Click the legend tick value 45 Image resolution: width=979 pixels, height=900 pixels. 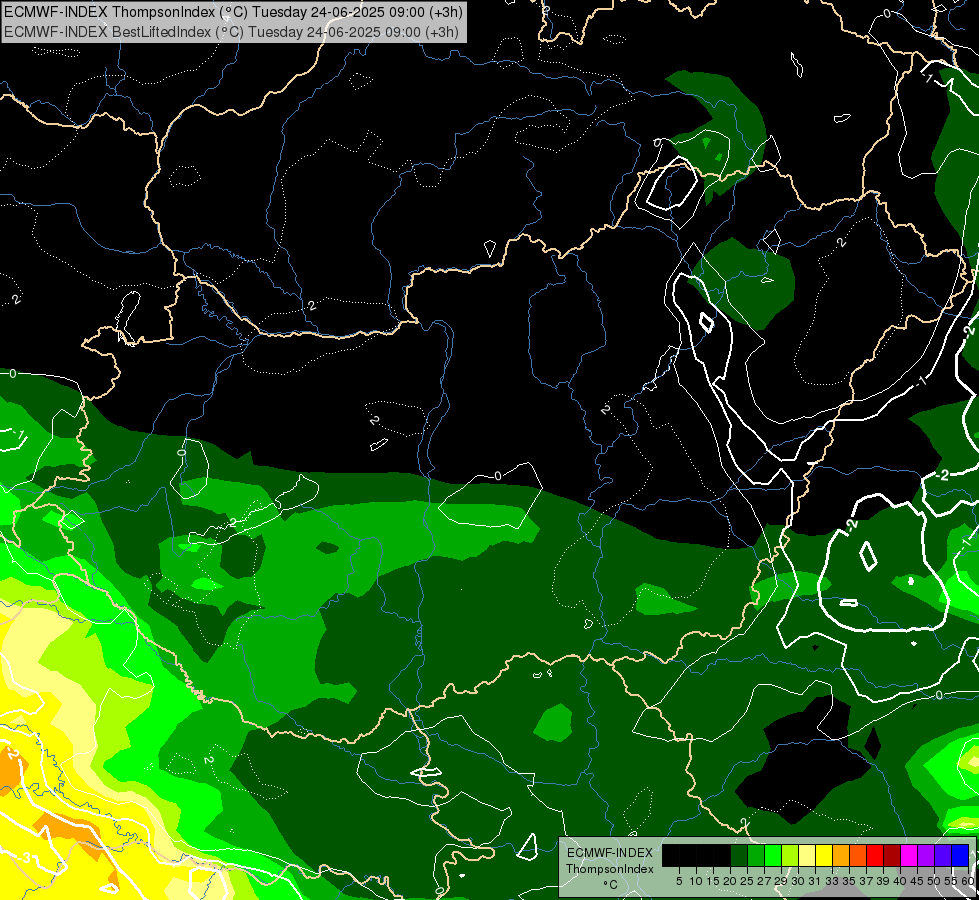[917, 881]
